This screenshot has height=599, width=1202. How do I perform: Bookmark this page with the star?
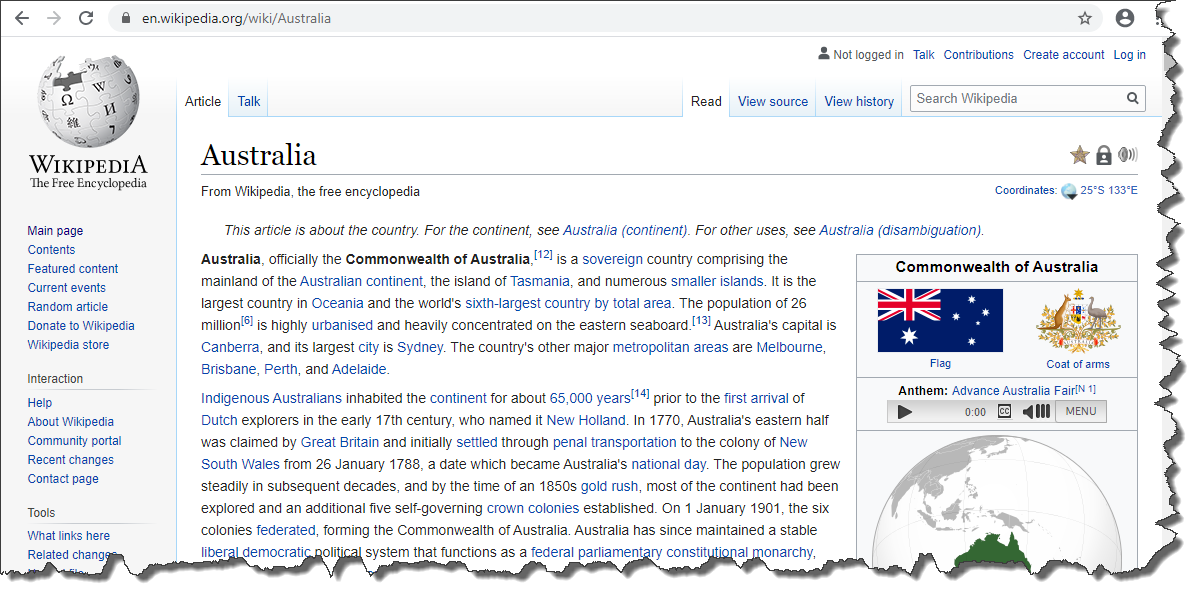[1085, 18]
